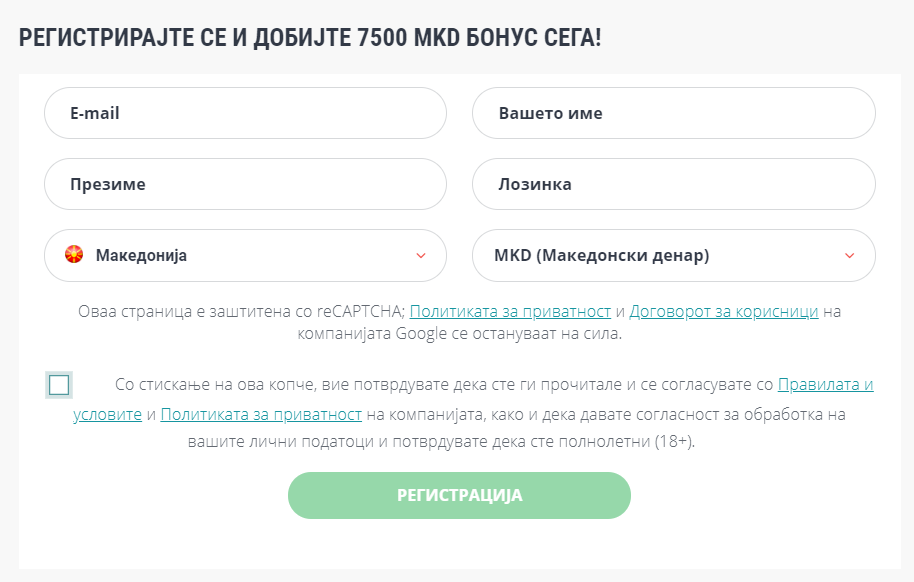Click the 7500 MKD bonus heading
This screenshot has height=582, width=914.
pyautogui.click(x=310, y=39)
